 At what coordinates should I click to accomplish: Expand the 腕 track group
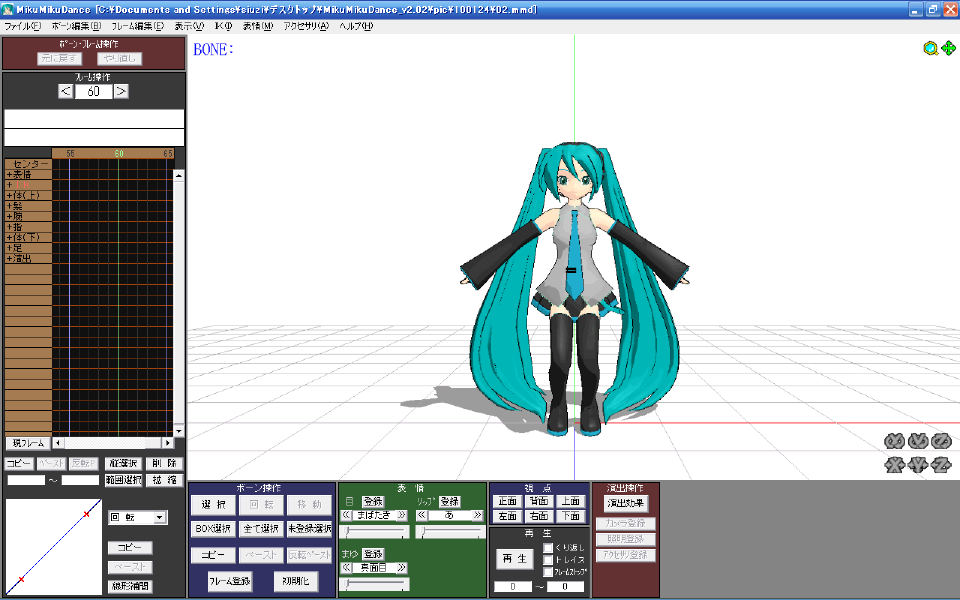click(9, 216)
